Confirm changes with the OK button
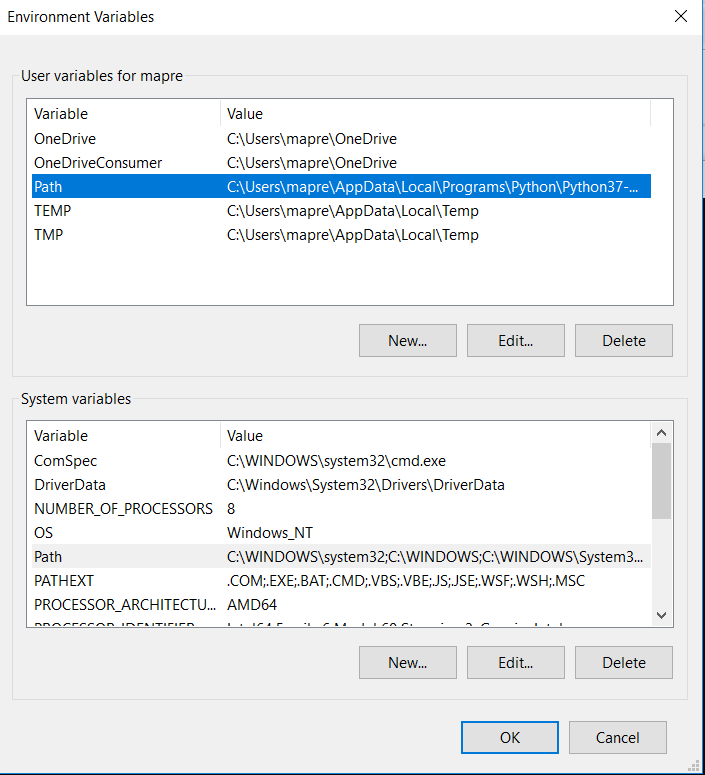This screenshot has width=705, height=775. [510, 737]
